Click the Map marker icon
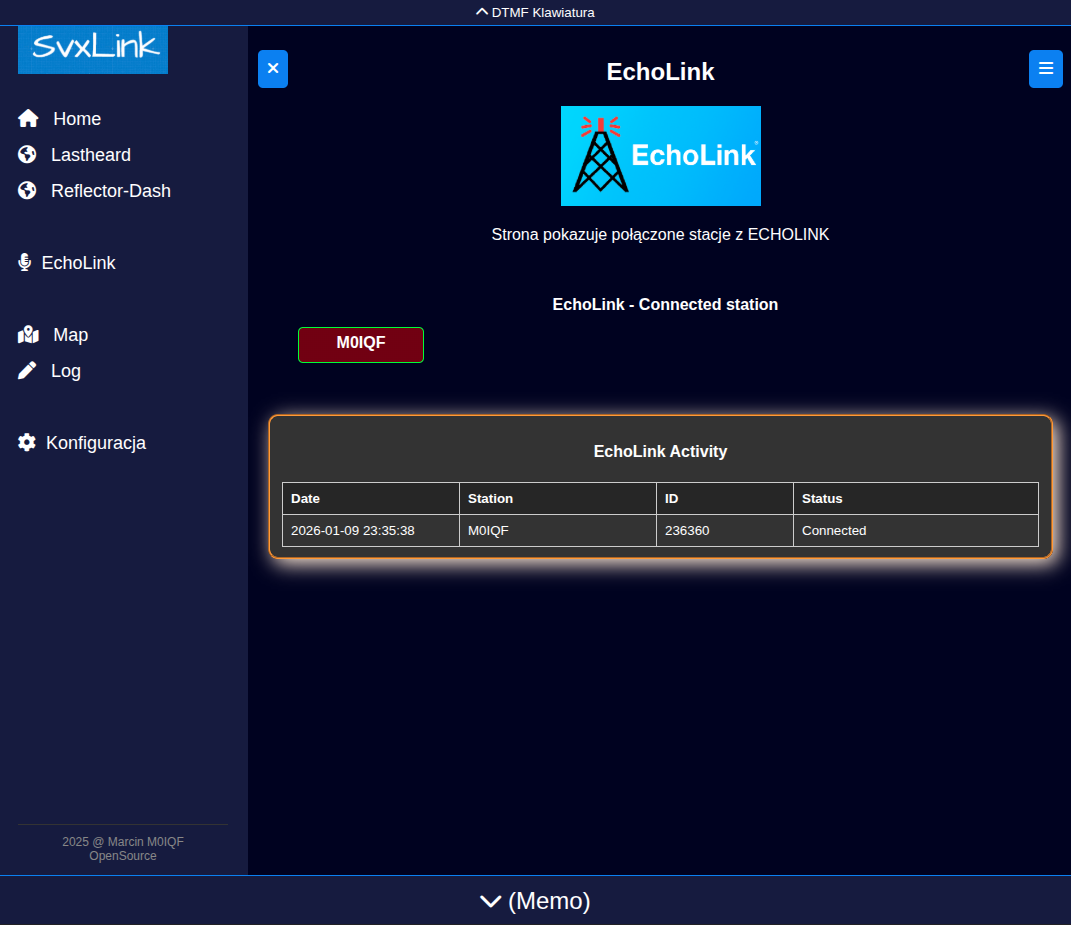The height and width of the screenshot is (925, 1071). coord(28,335)
